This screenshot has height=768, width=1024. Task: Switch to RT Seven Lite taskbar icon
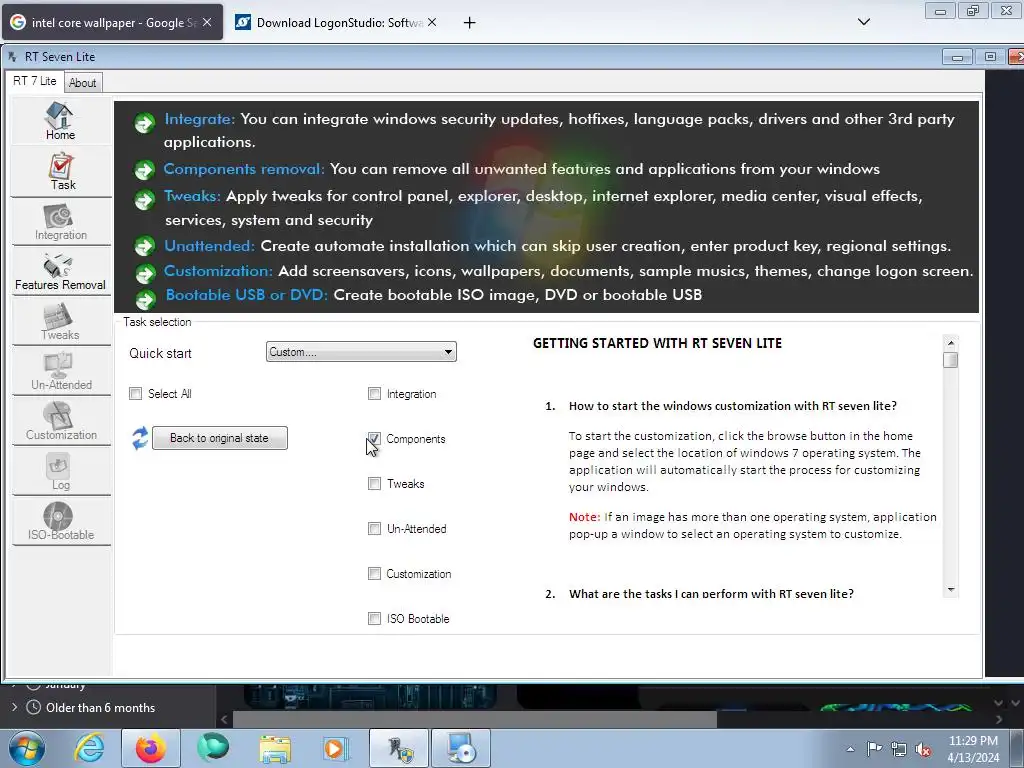point(399,748)
